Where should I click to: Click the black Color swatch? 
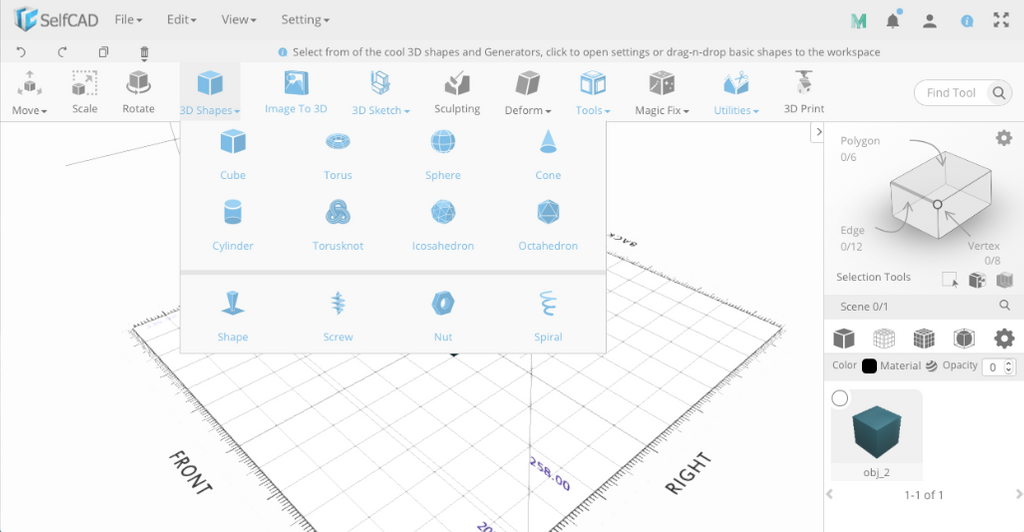tap(869, 366)
